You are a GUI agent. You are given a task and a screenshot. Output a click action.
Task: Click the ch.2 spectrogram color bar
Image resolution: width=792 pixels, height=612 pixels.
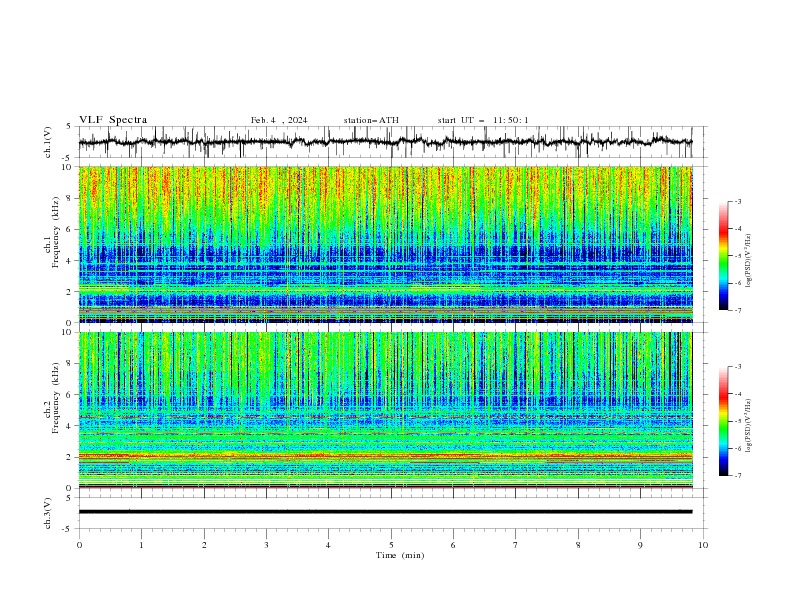(723, 421)
